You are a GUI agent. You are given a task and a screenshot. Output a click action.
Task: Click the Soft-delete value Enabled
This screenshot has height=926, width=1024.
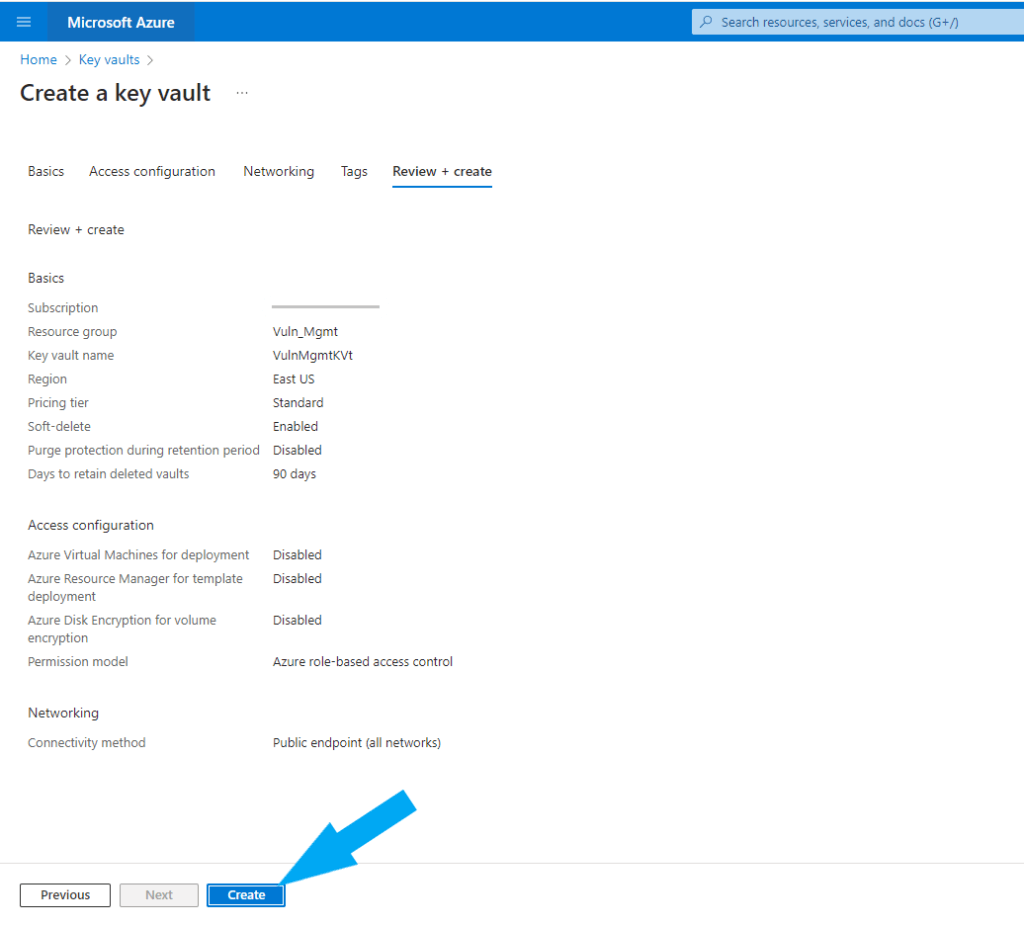point(295,426)
